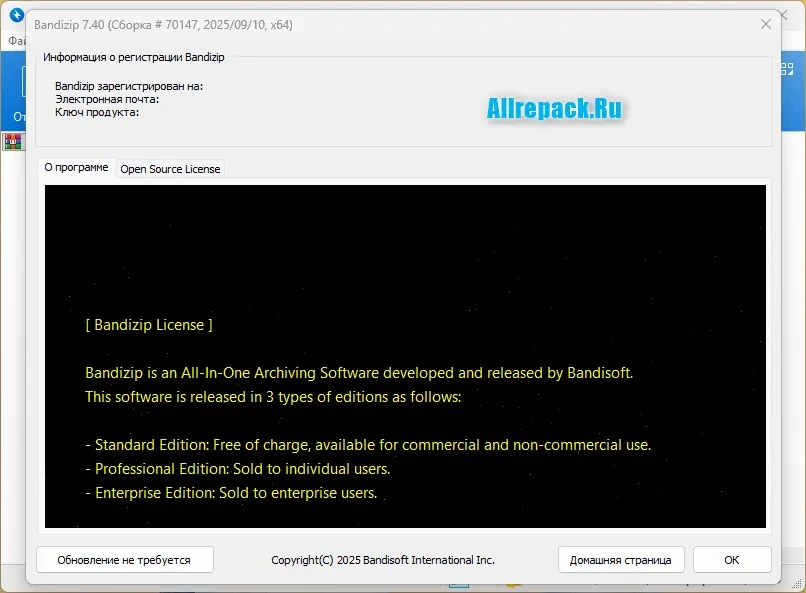Click the Professional Edition license line
Screen dimensions: 806x593
(x=237, y=469)
